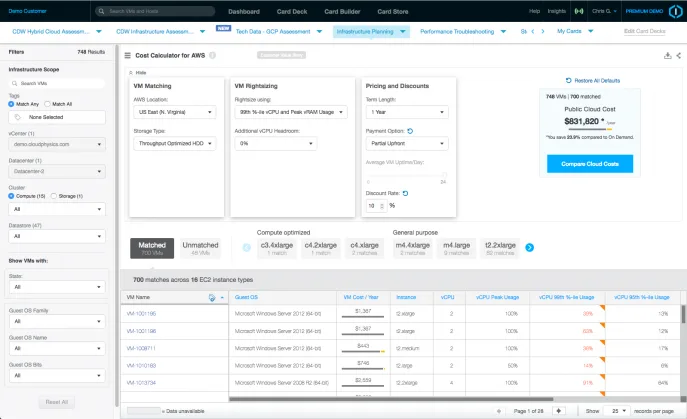Switch to the Unmatched VMs tab
The width and height of the screenshot is (687, 419).
point(200,248)
